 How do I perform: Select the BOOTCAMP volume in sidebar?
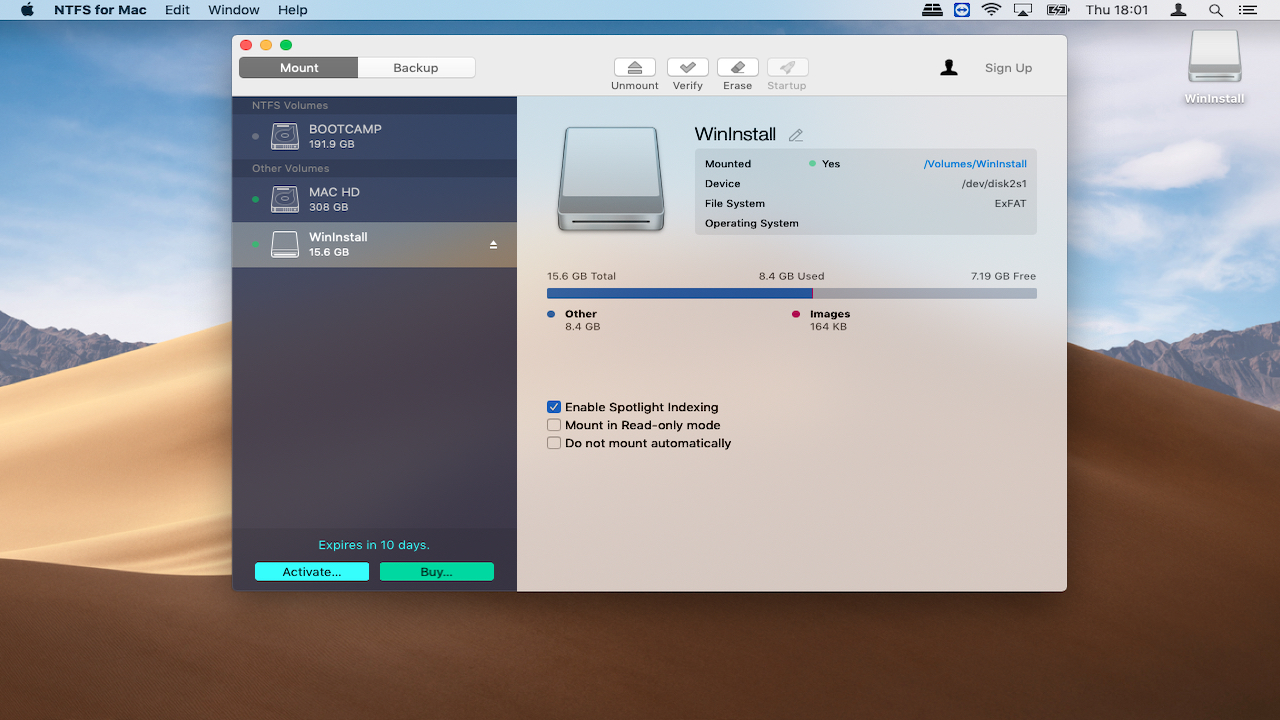(374, 136)
